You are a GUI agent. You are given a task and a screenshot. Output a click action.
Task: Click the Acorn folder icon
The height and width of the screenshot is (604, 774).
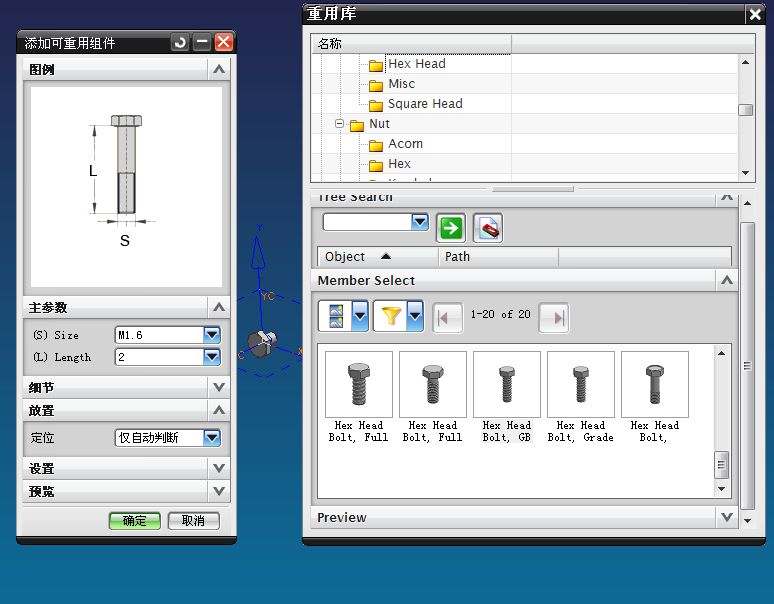pyautogui.click(x=376, y=145)
